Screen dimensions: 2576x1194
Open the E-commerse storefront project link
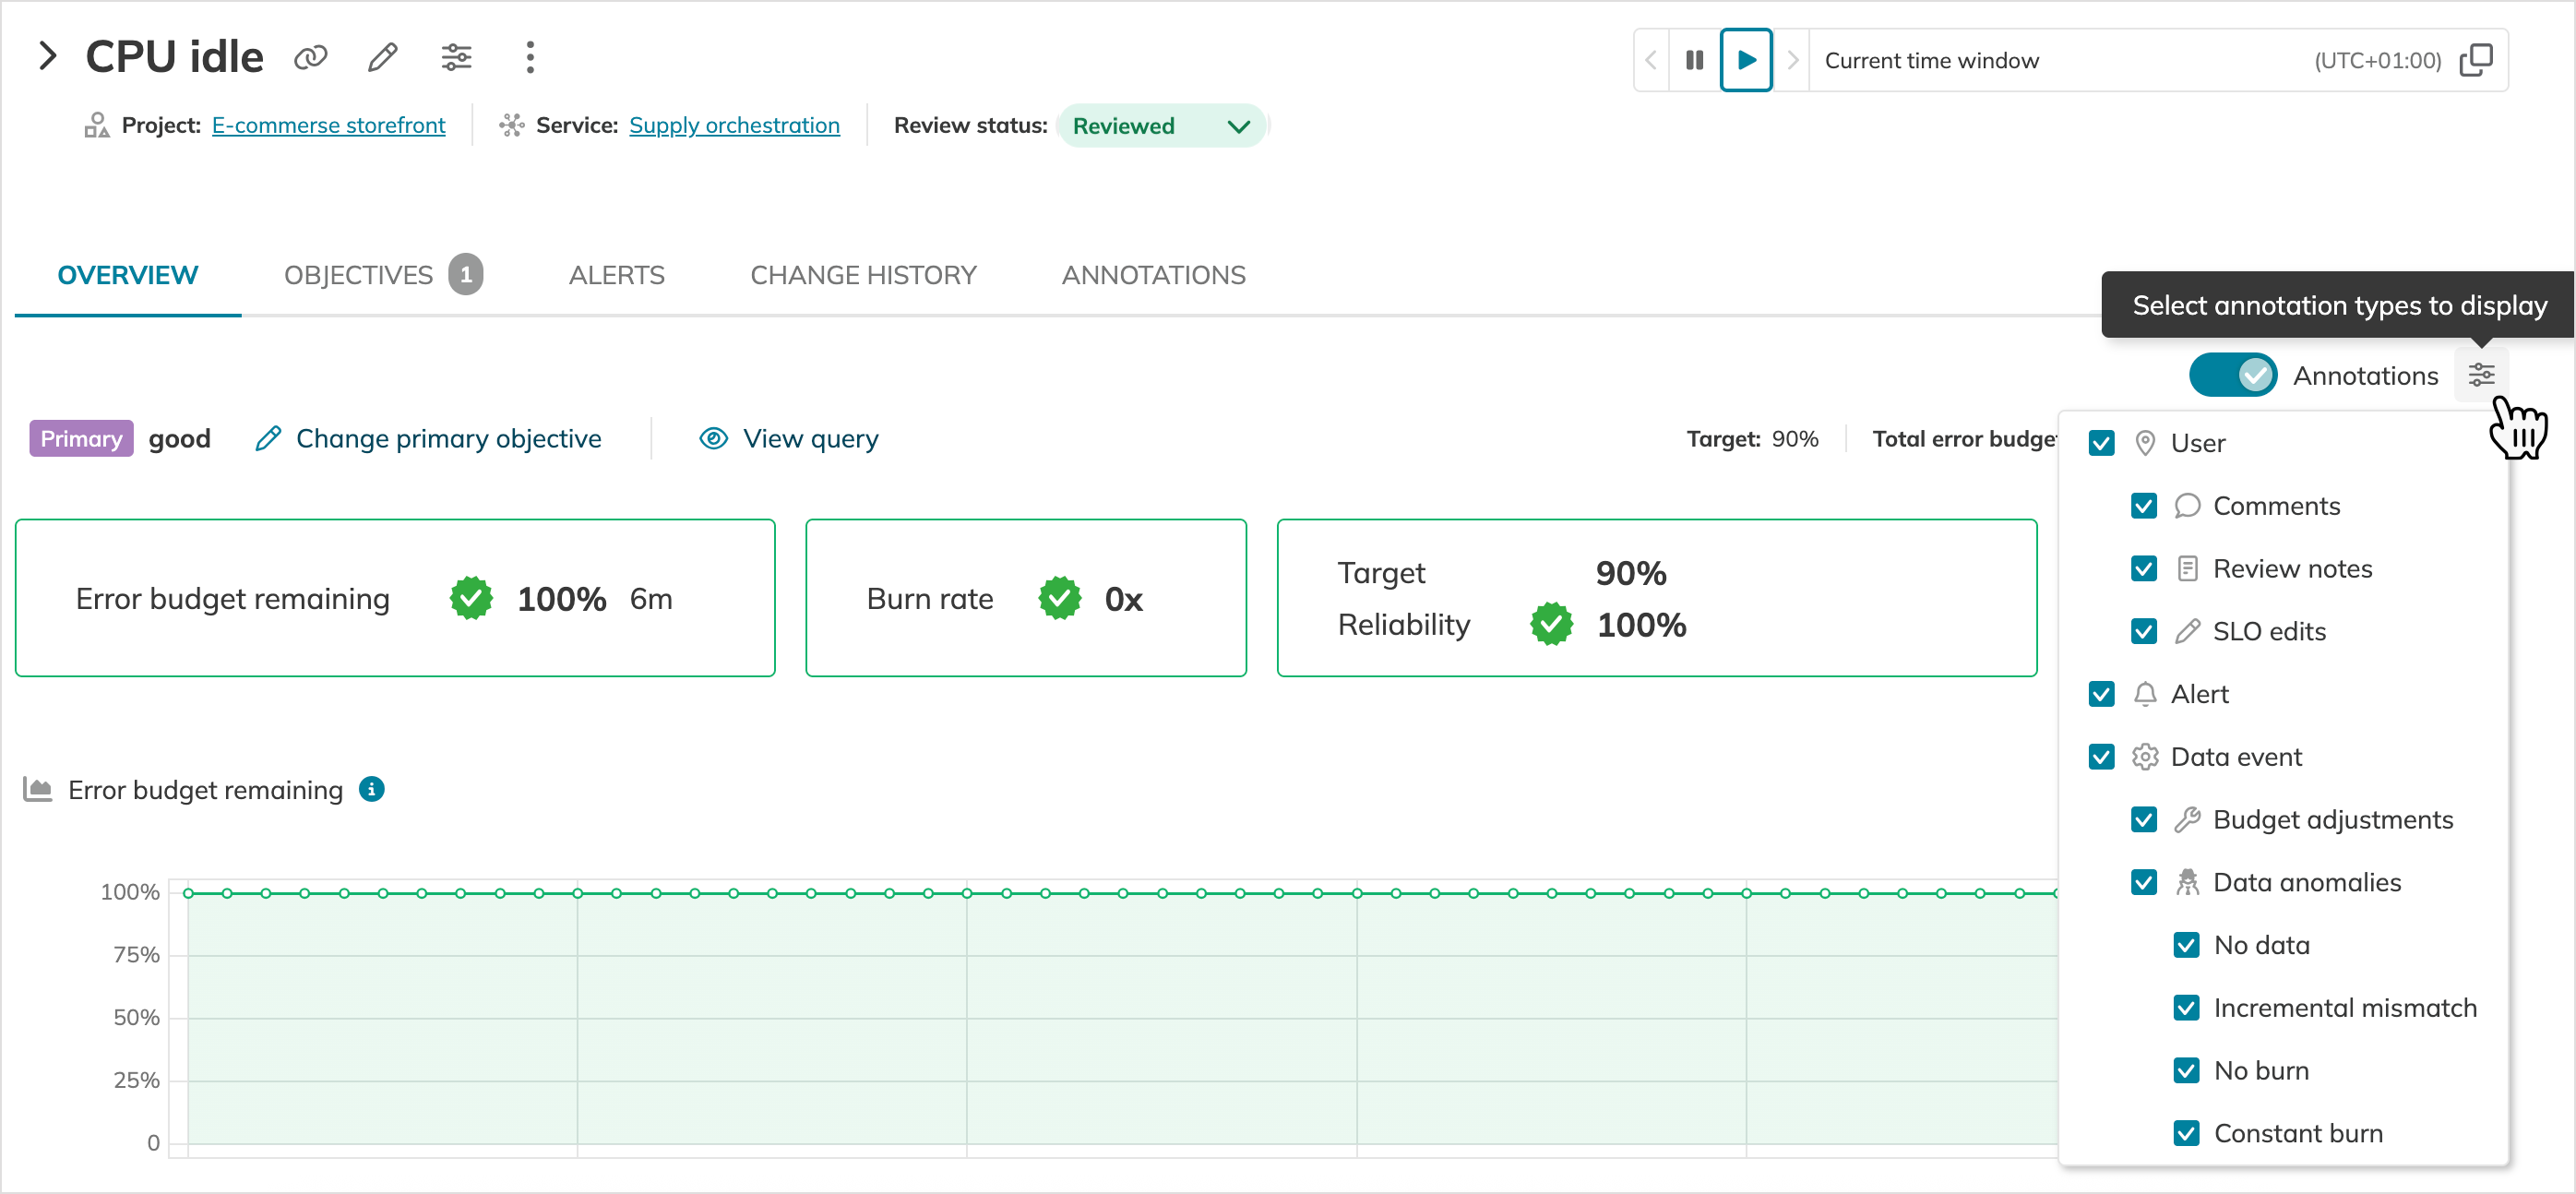328,126
